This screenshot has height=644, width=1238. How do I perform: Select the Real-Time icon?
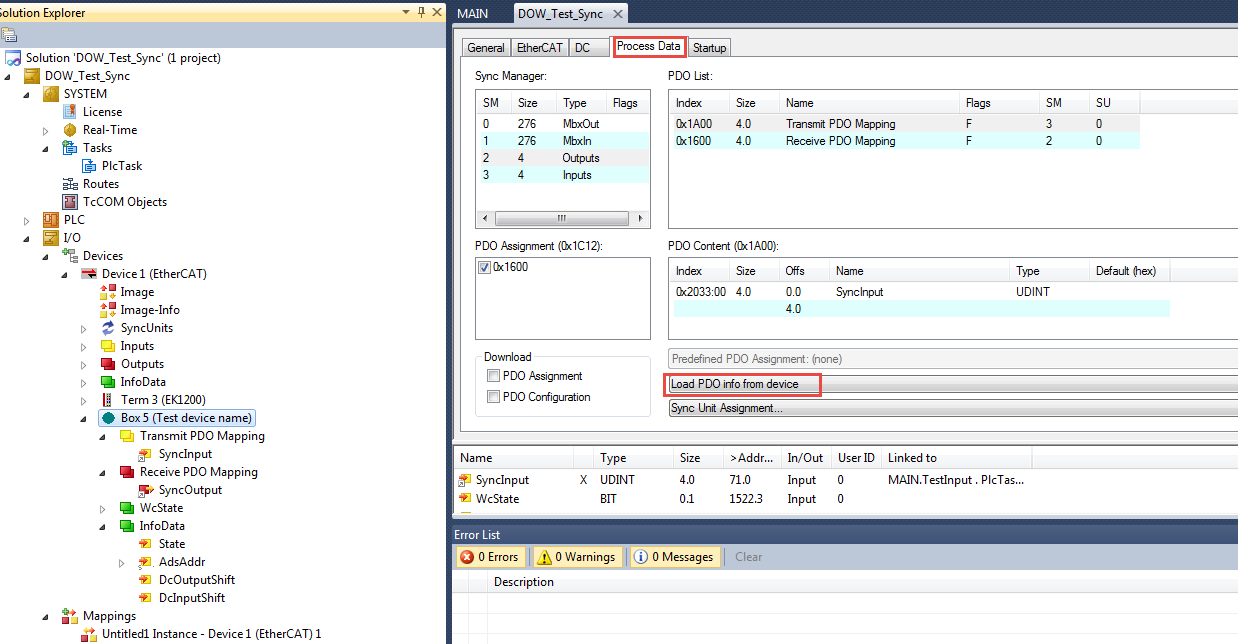click(x=70, y=130)
